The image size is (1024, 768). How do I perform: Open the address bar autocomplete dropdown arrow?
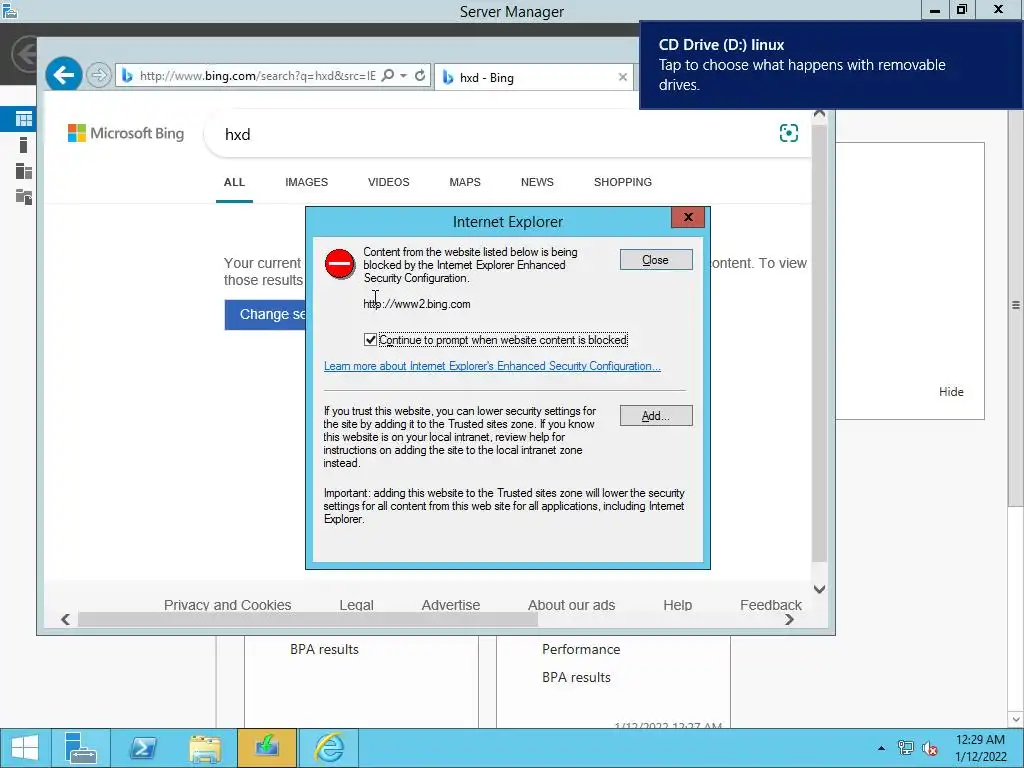pyautogui.click(x=404, y=76)
